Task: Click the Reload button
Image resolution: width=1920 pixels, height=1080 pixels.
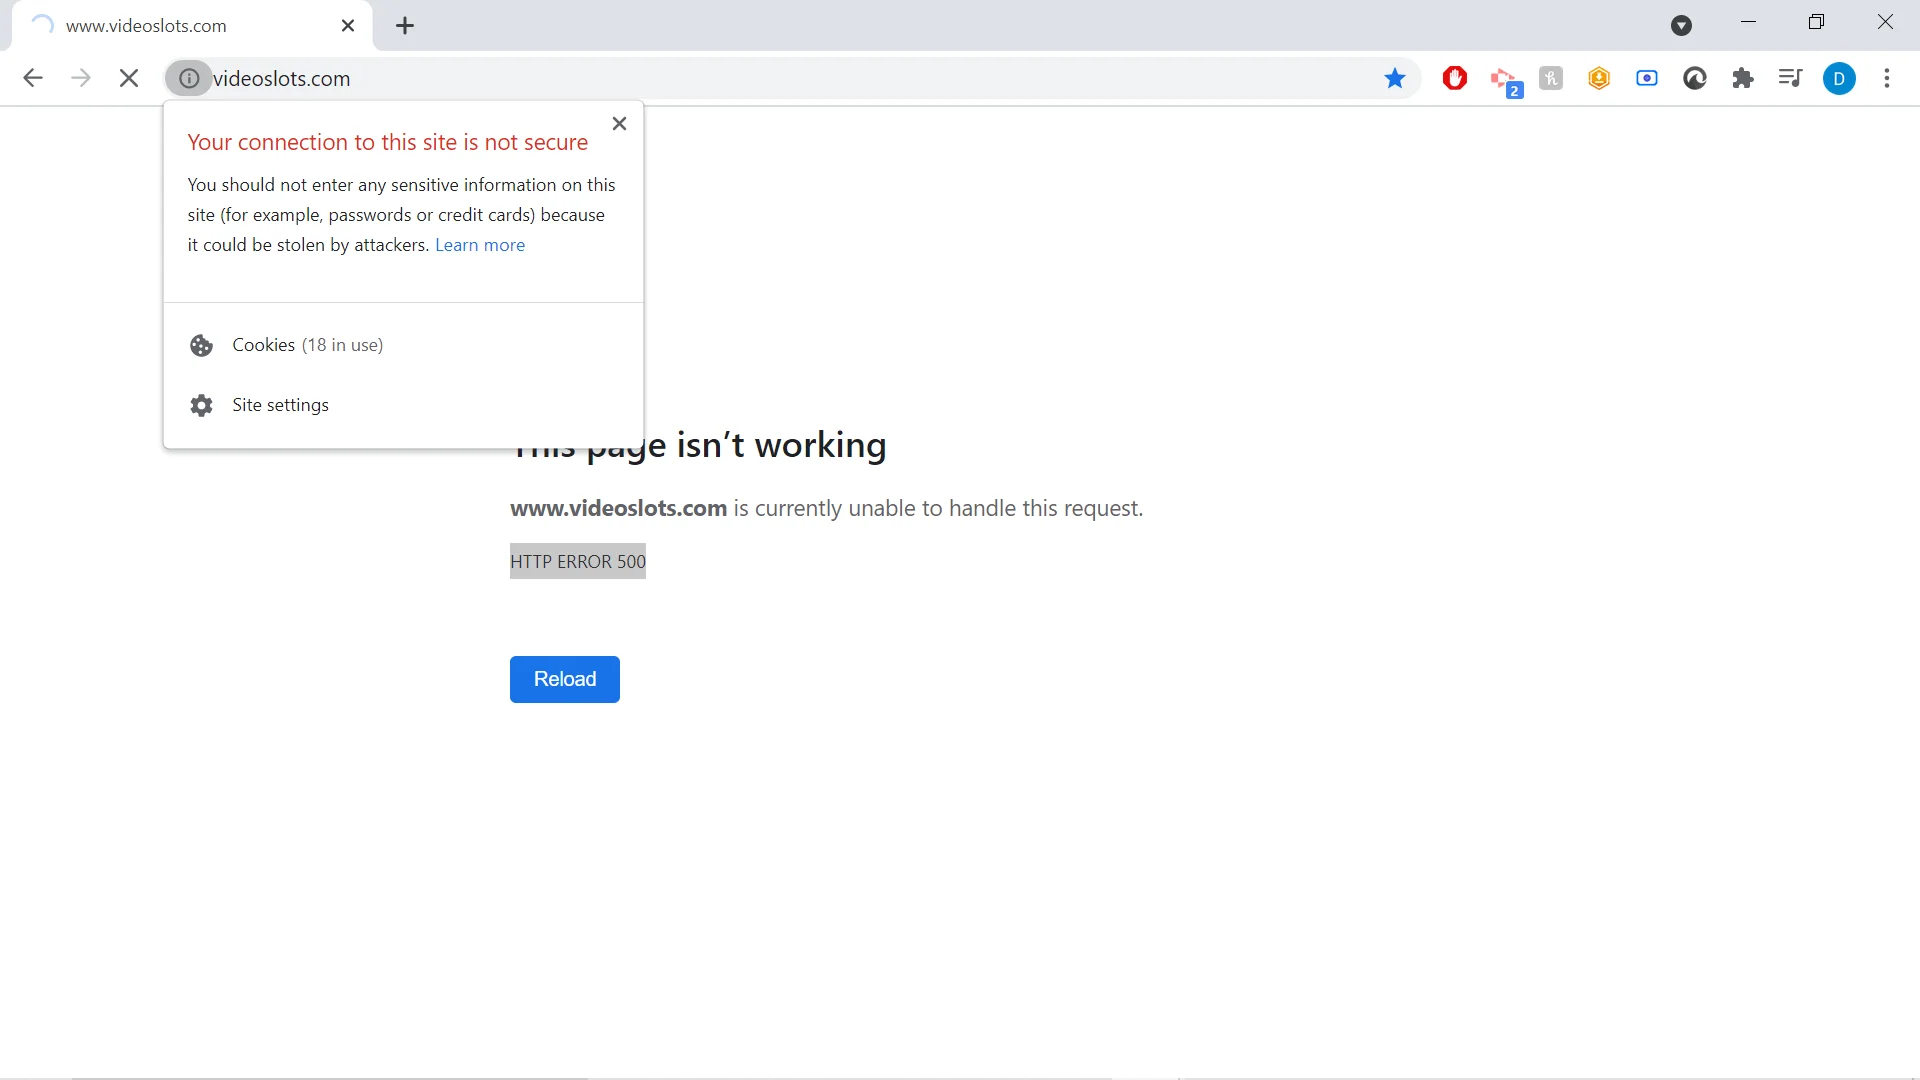Action: tap(565, 679)
